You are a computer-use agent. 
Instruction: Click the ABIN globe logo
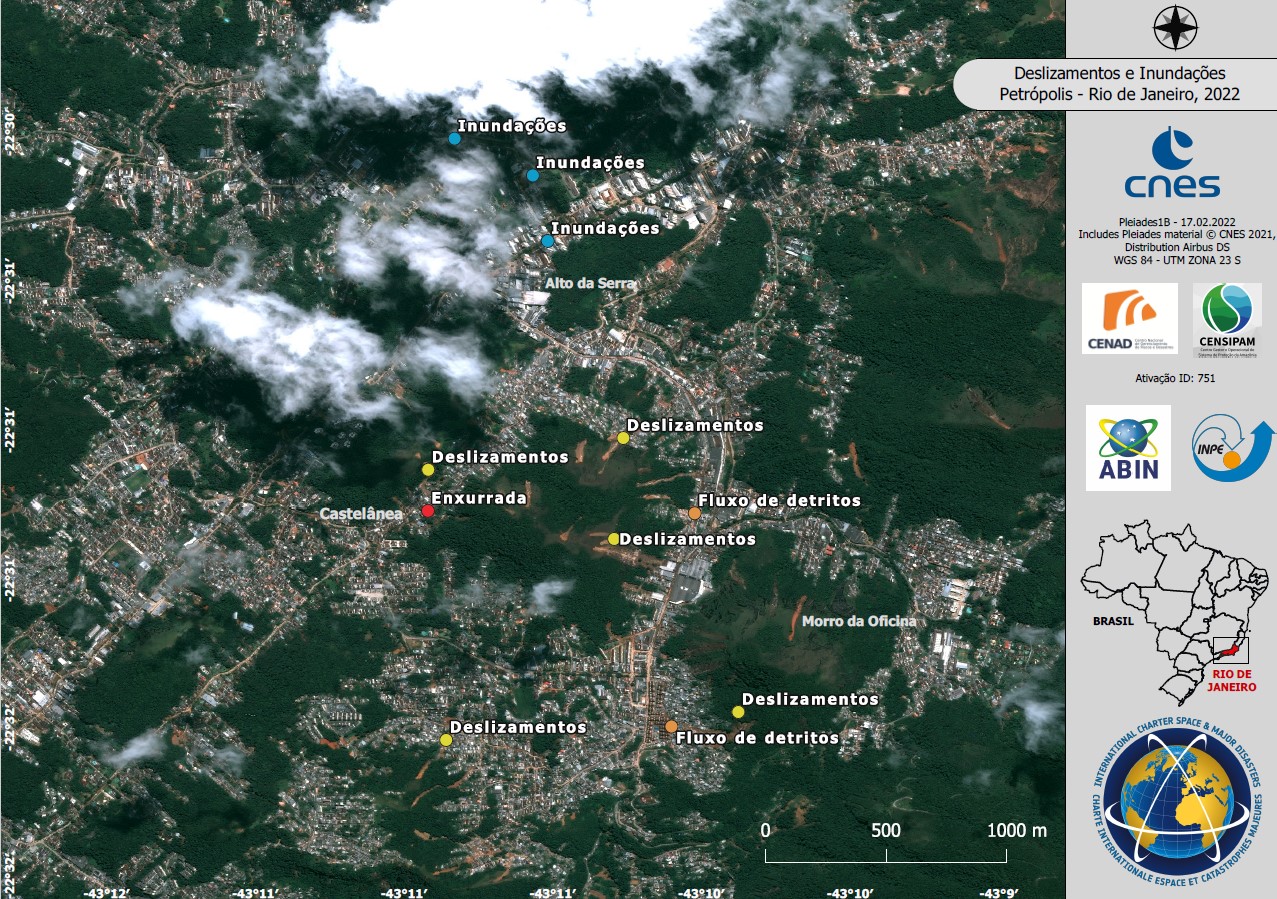(1128, 448)
